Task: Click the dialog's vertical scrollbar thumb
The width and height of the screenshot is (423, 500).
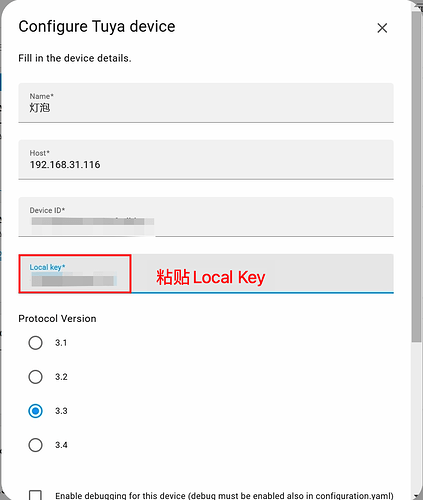Action: [x=416, y=176]
